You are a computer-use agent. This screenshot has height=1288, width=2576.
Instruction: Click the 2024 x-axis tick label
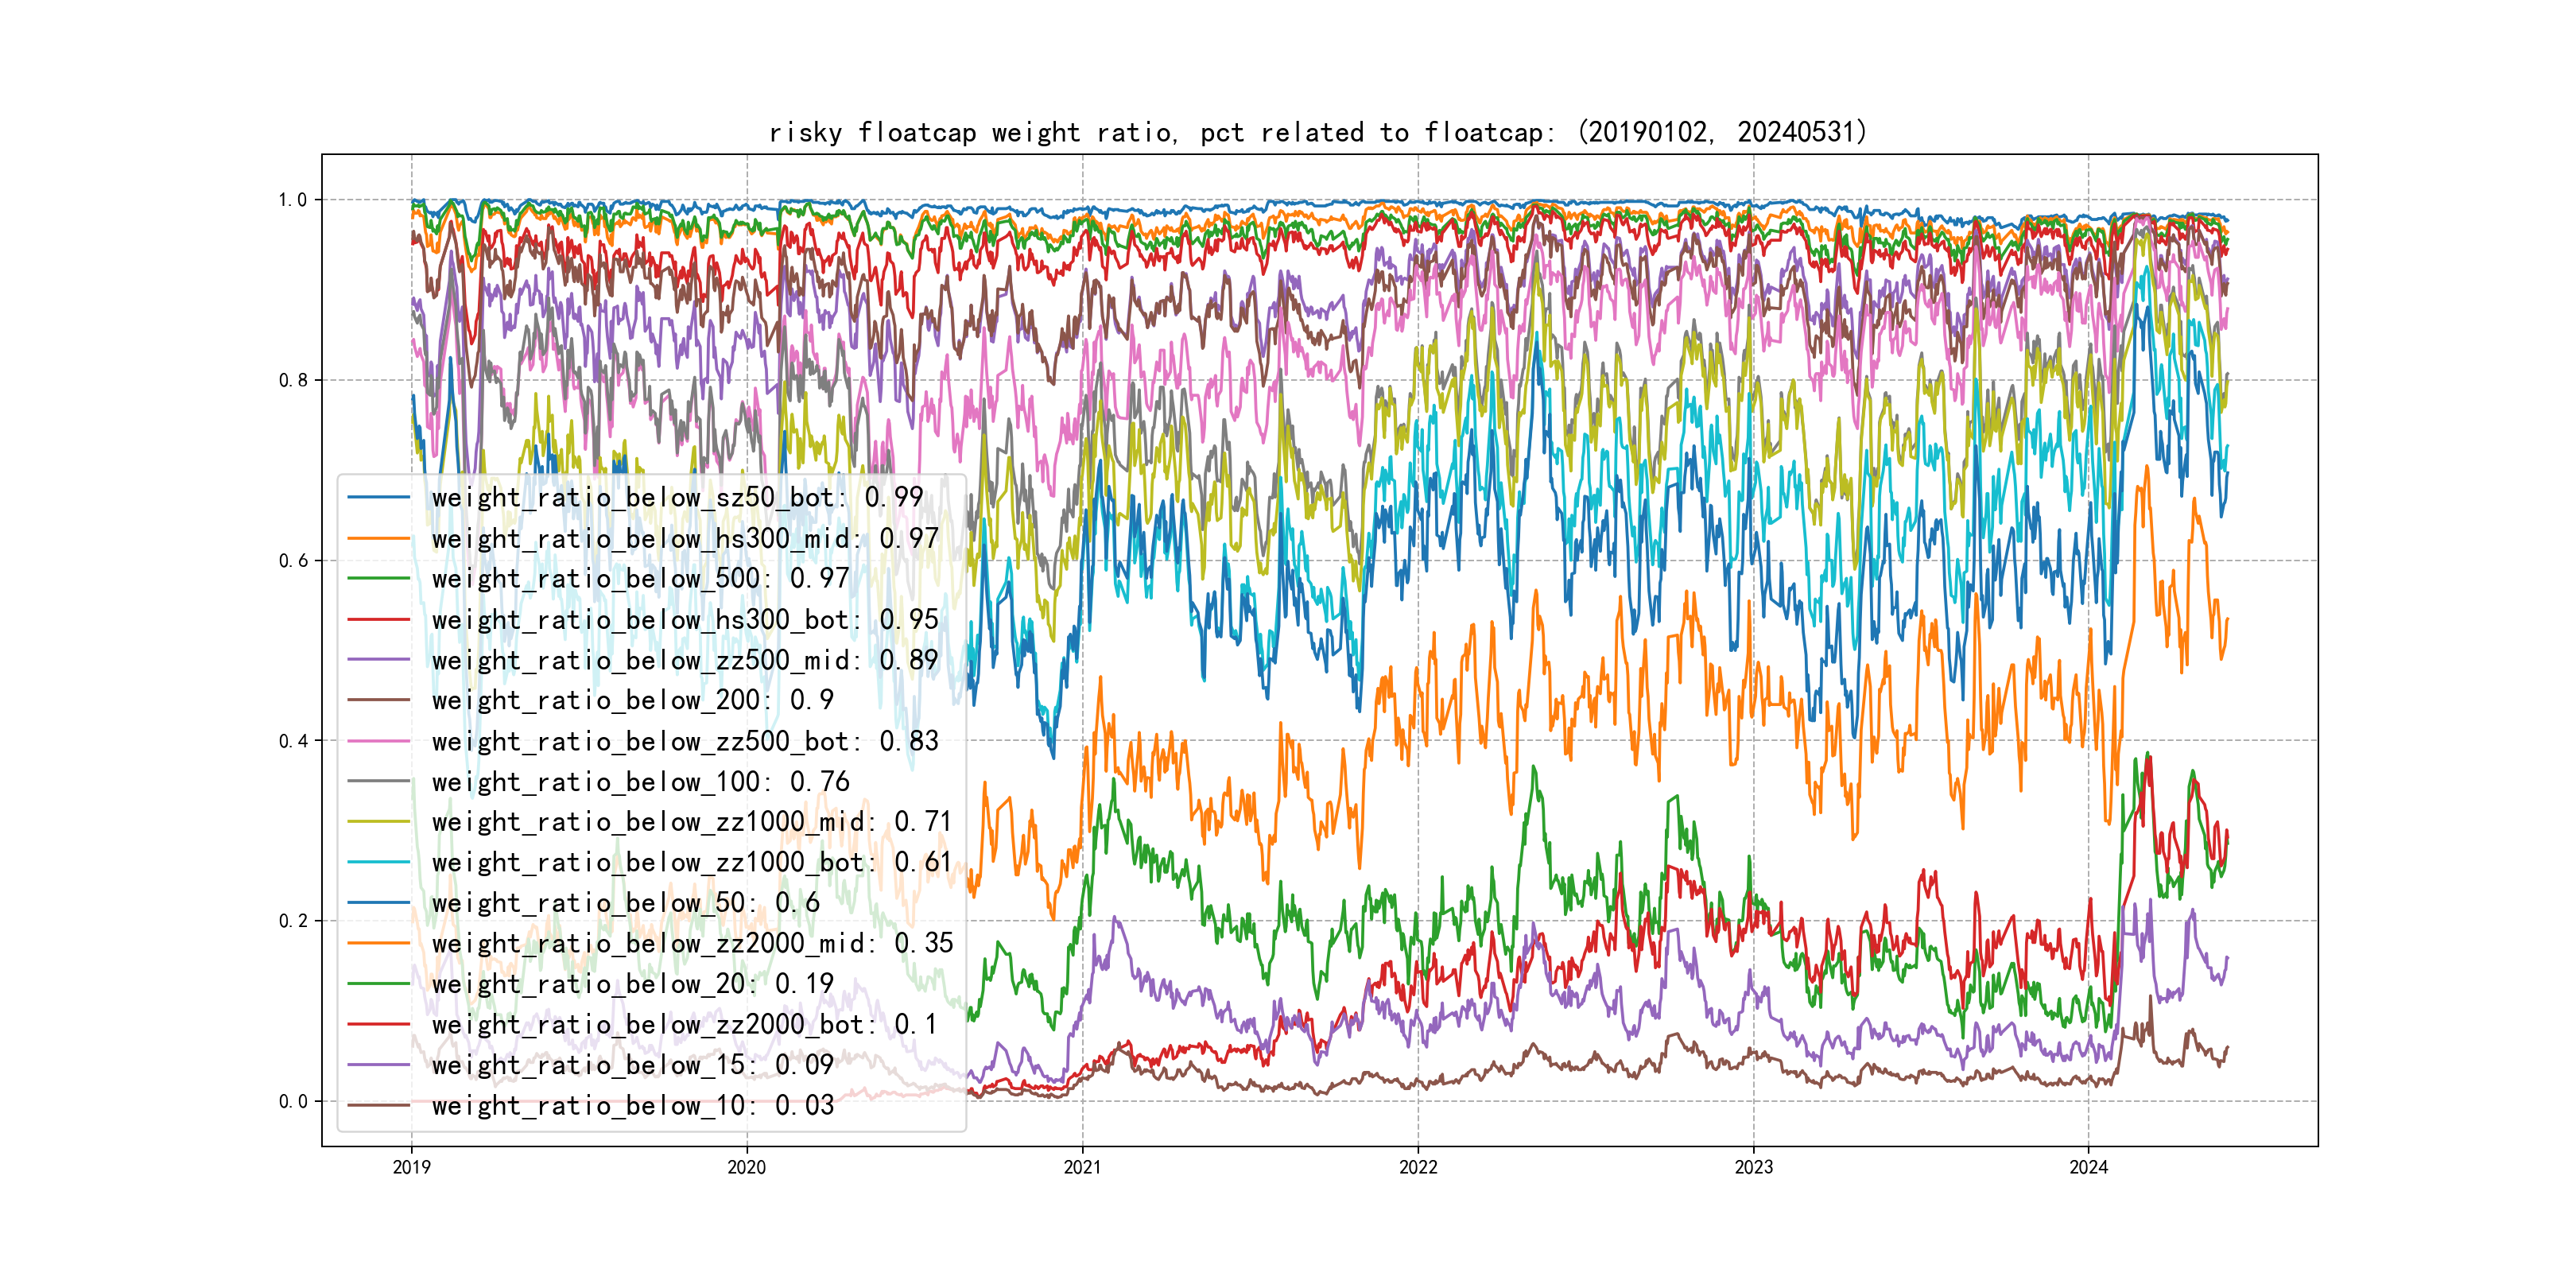point(2088,1167)
